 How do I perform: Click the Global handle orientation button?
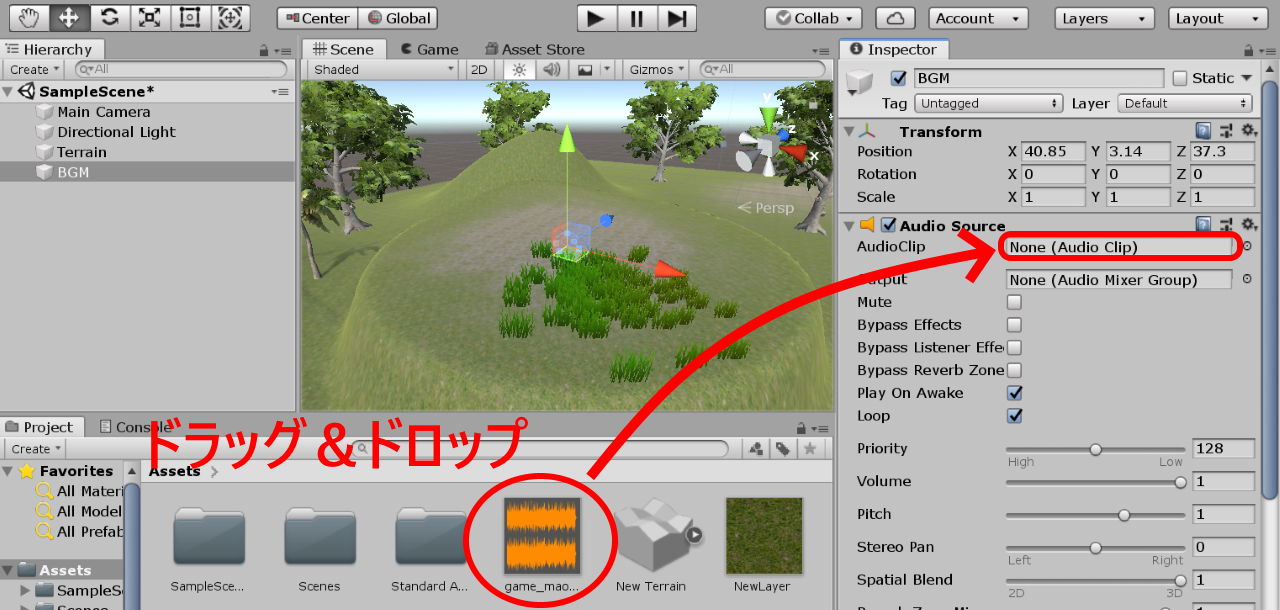tap(399, 17)
